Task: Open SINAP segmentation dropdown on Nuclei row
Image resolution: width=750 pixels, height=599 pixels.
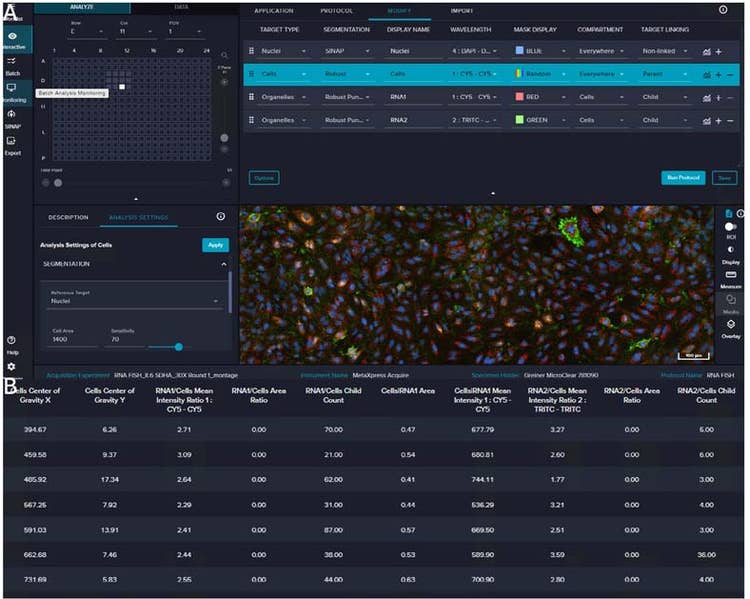Action: 347,51
